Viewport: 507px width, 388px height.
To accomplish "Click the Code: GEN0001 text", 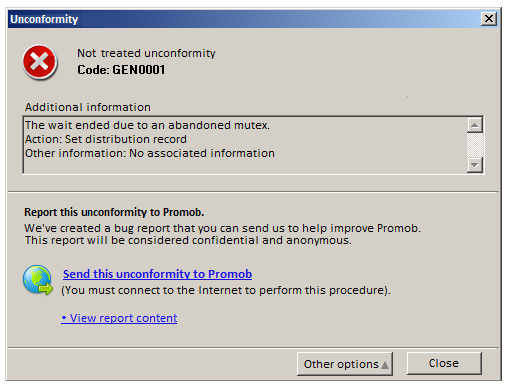I will [121, 70].
